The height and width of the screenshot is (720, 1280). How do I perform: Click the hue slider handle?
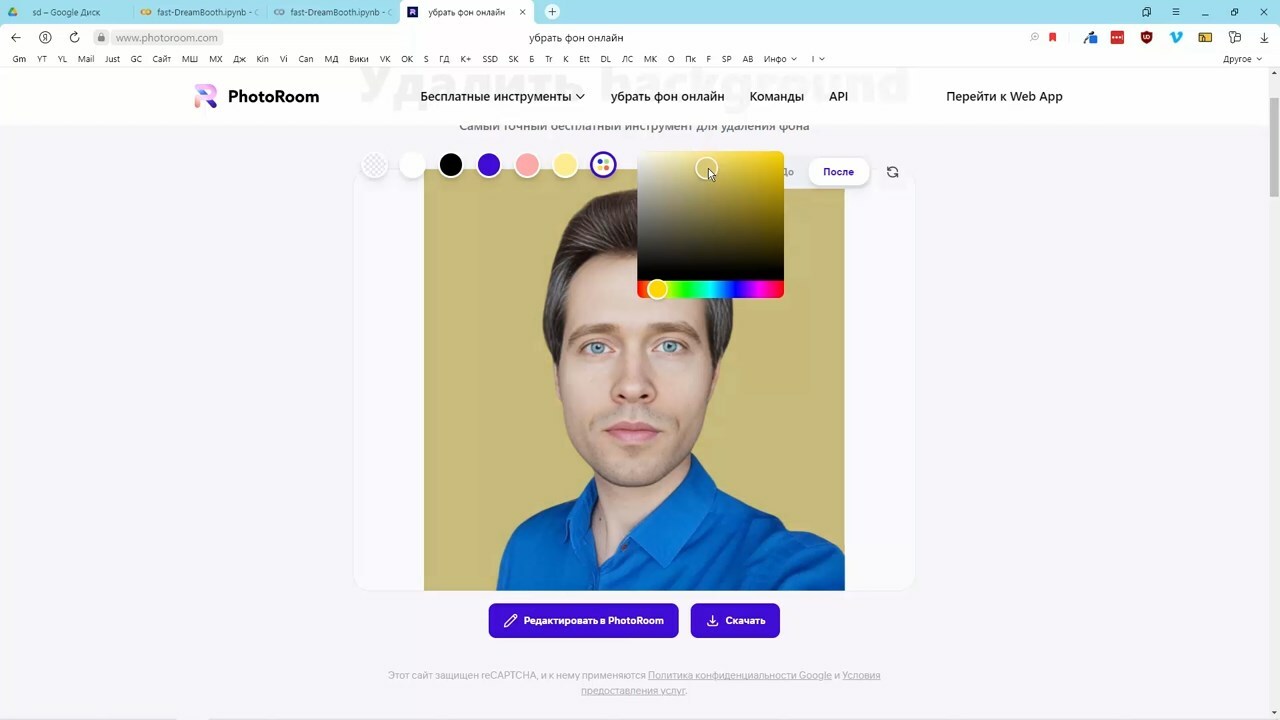(x=657, y=290)
